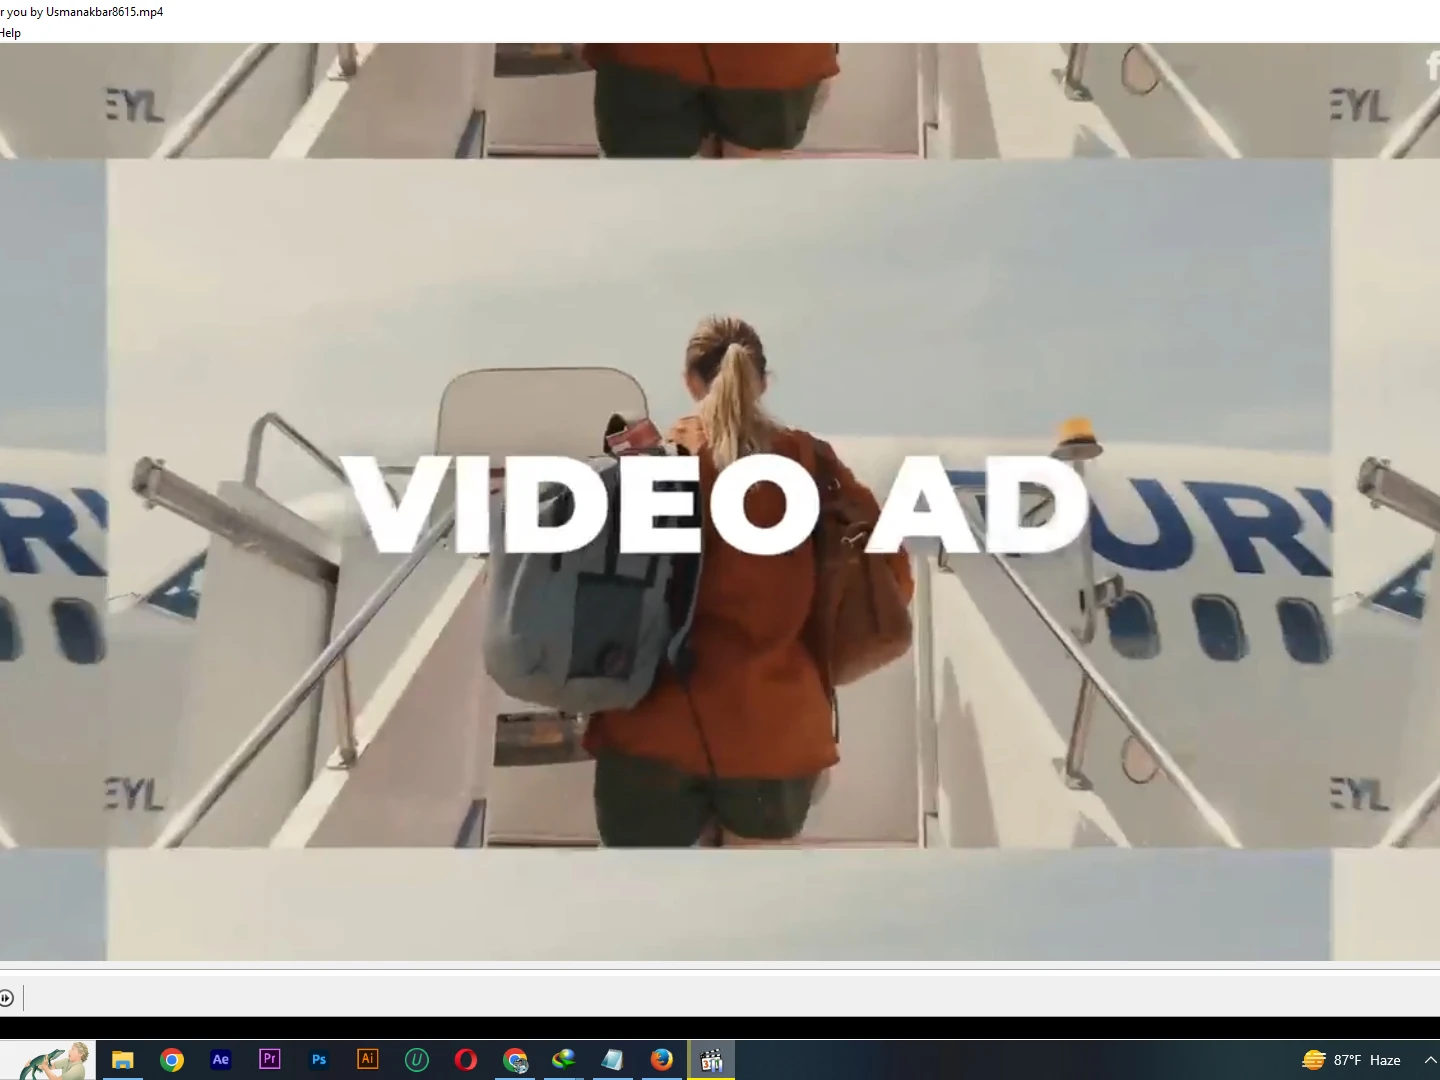Launch Adobe Photoshop
This screenshot has height=1080, width=1440.
(319, 1060)
